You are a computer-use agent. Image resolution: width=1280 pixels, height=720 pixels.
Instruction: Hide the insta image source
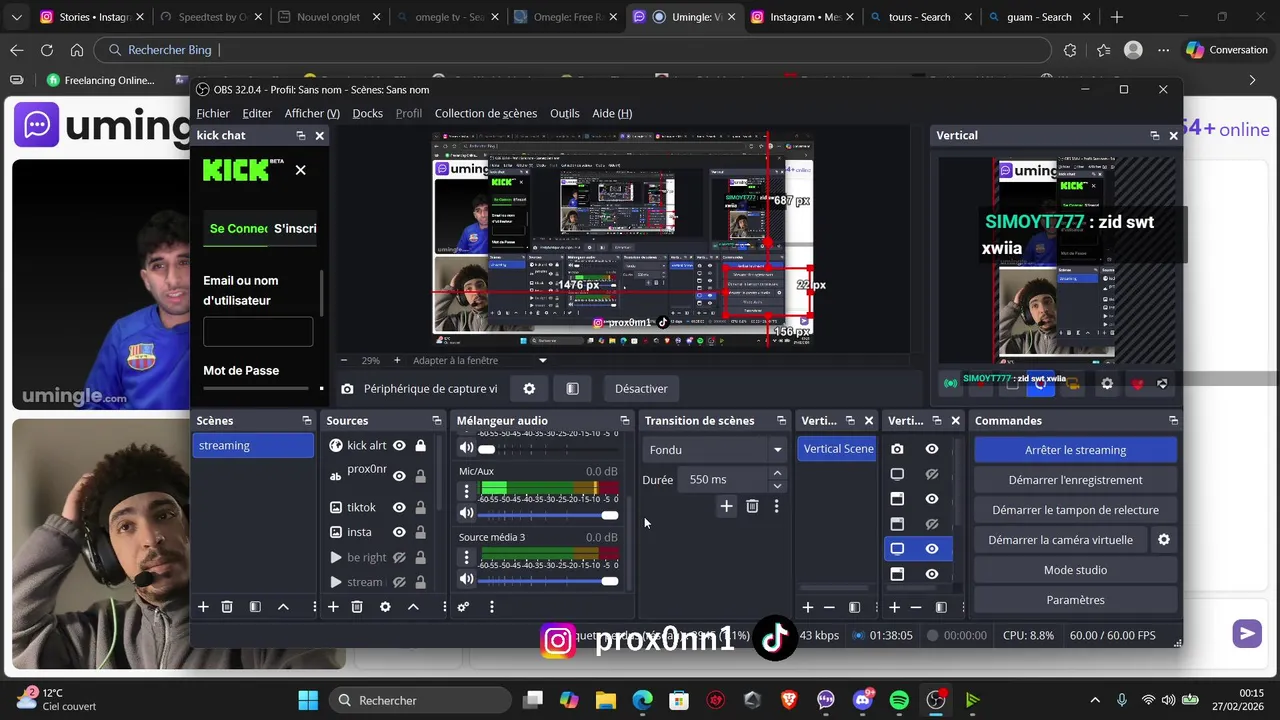(x=399, y=533)
